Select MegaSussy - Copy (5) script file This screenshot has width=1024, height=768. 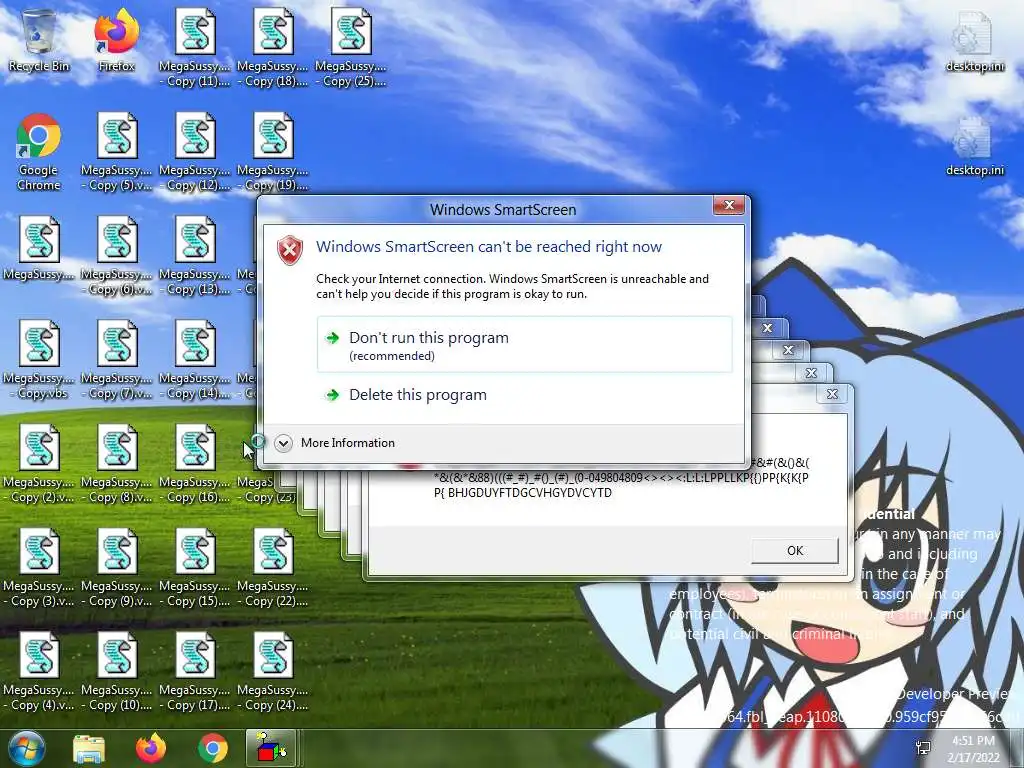coord(117,151)
